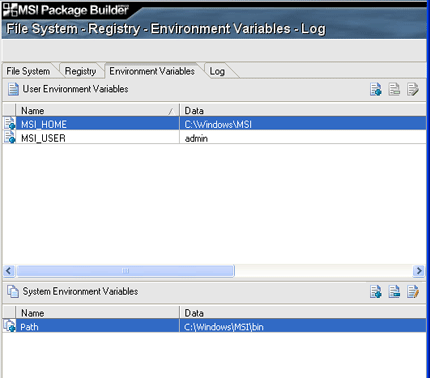Click the remove system environment variable icon

coord(394,292)
